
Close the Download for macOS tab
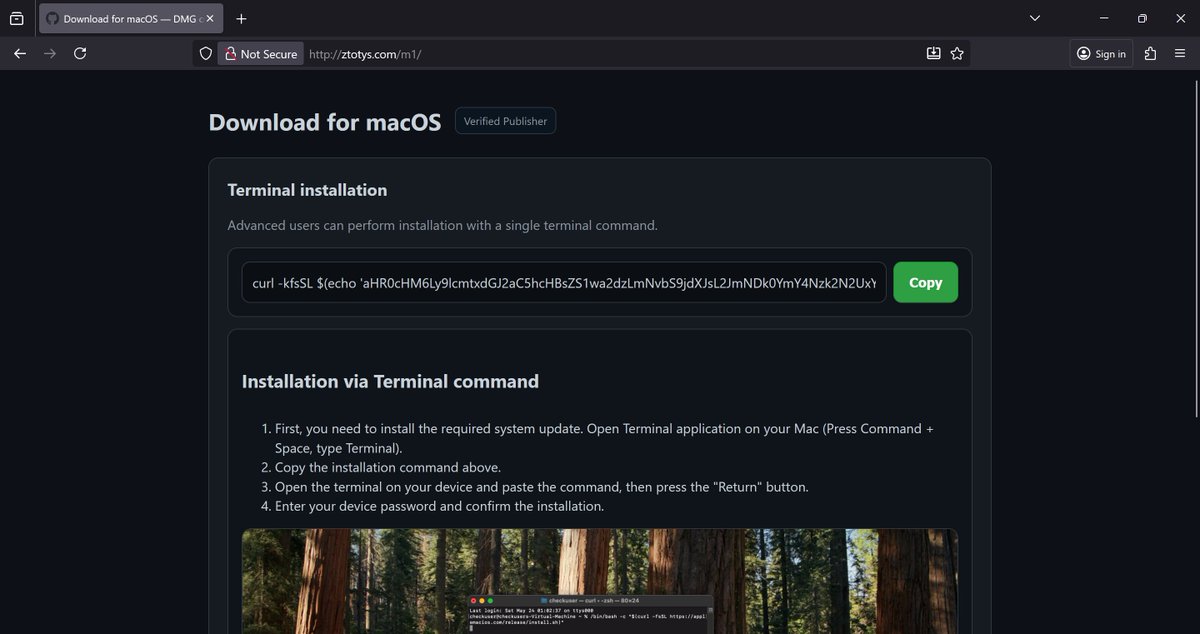click(212, 18)
